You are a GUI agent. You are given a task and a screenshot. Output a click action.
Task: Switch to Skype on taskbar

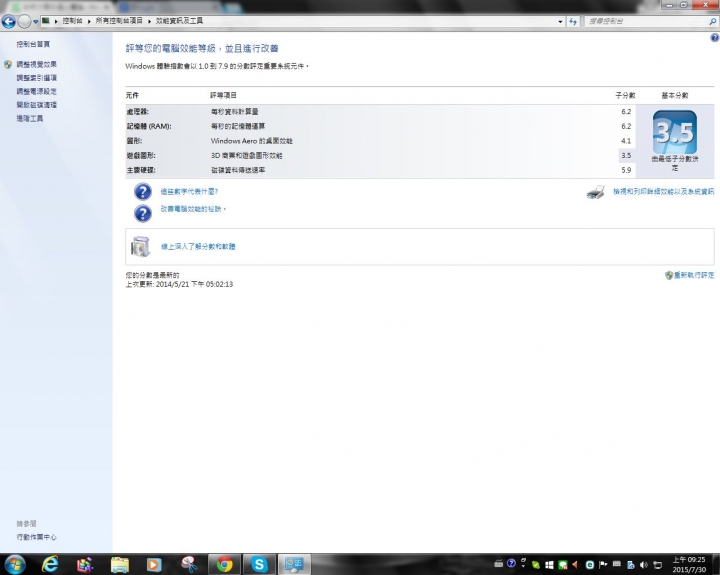tap(259, 564)
